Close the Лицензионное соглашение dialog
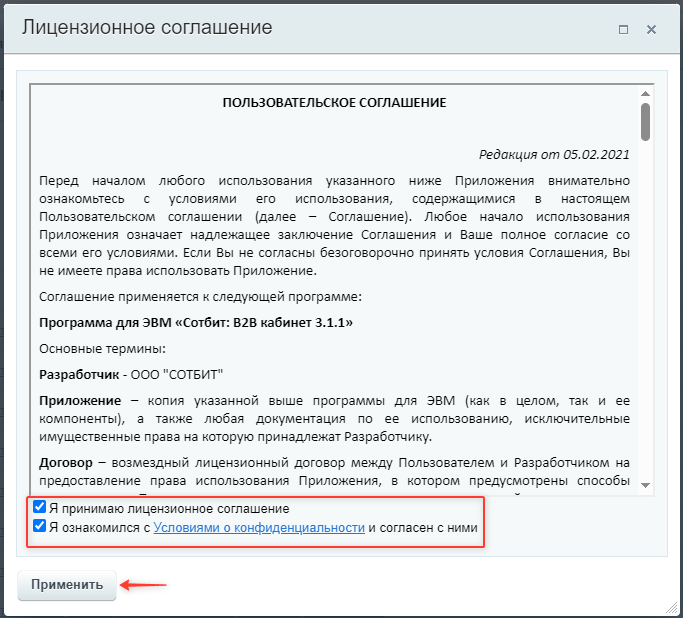683x618 pixels. [651, 30]
